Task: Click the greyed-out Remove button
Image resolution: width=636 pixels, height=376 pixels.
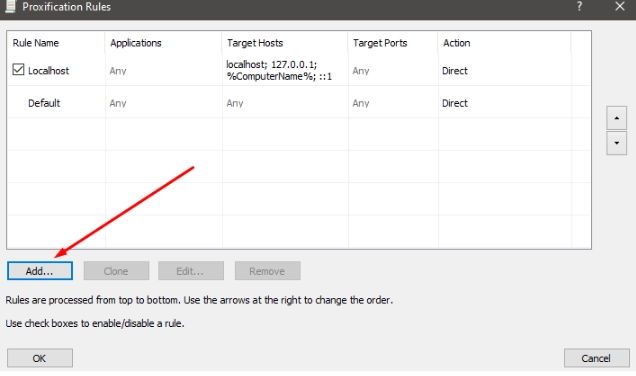Action: pos(267,271)
